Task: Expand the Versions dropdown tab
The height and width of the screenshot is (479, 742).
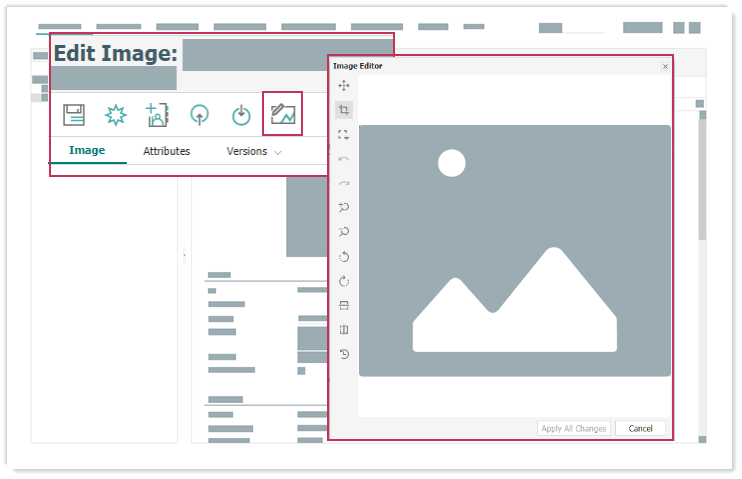Action: click(x=254, y=152)
